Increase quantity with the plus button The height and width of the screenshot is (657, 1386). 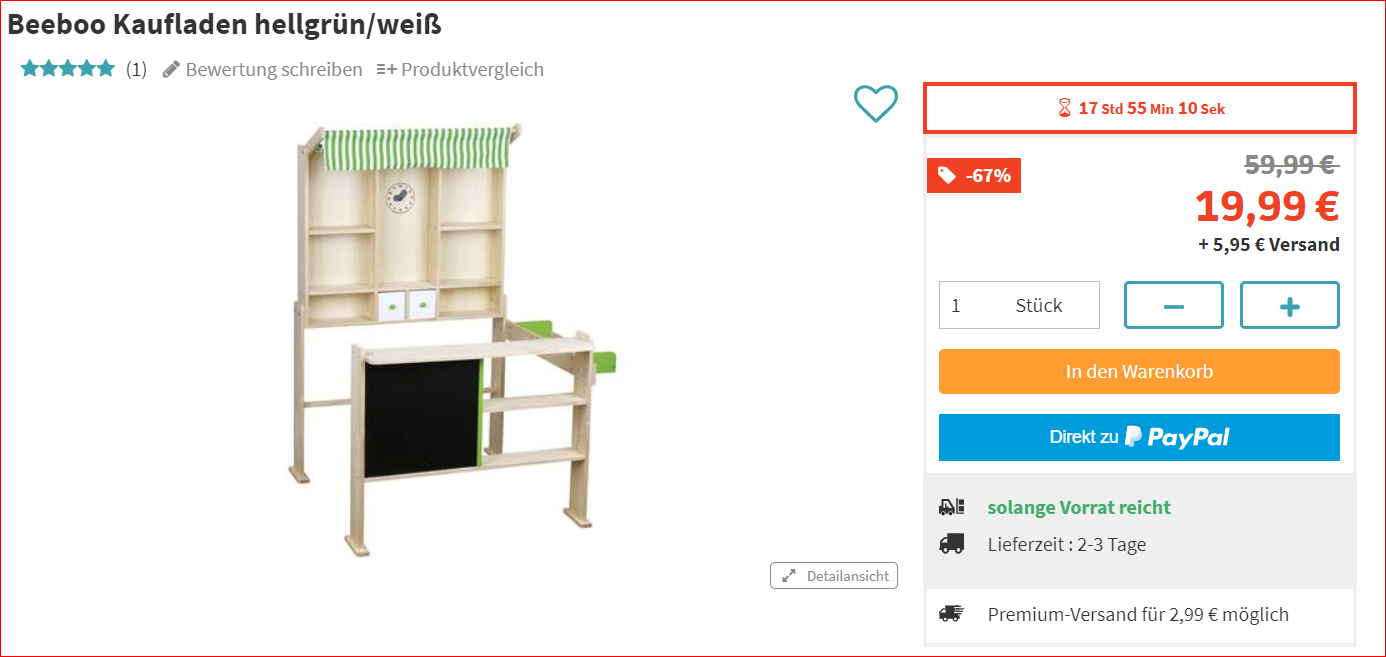coord(1290,305)
